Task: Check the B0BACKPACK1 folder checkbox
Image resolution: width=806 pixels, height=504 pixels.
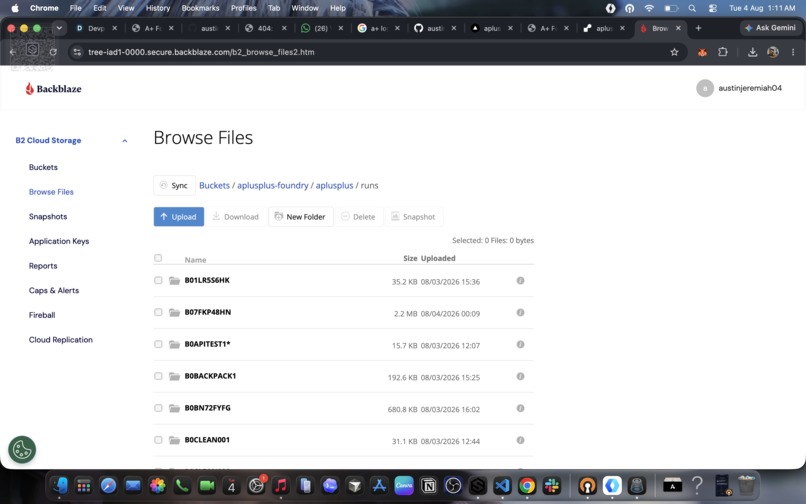Action: (158, 376)
